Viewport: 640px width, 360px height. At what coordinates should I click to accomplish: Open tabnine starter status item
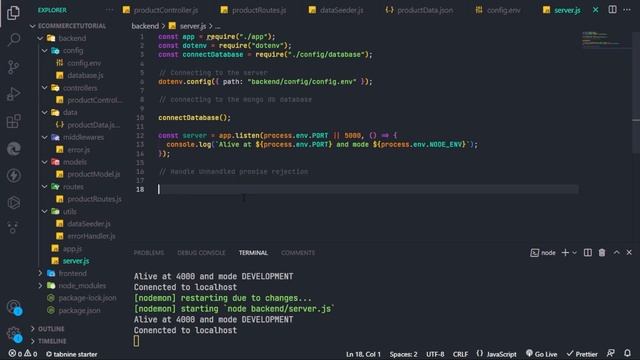(71, 354)
